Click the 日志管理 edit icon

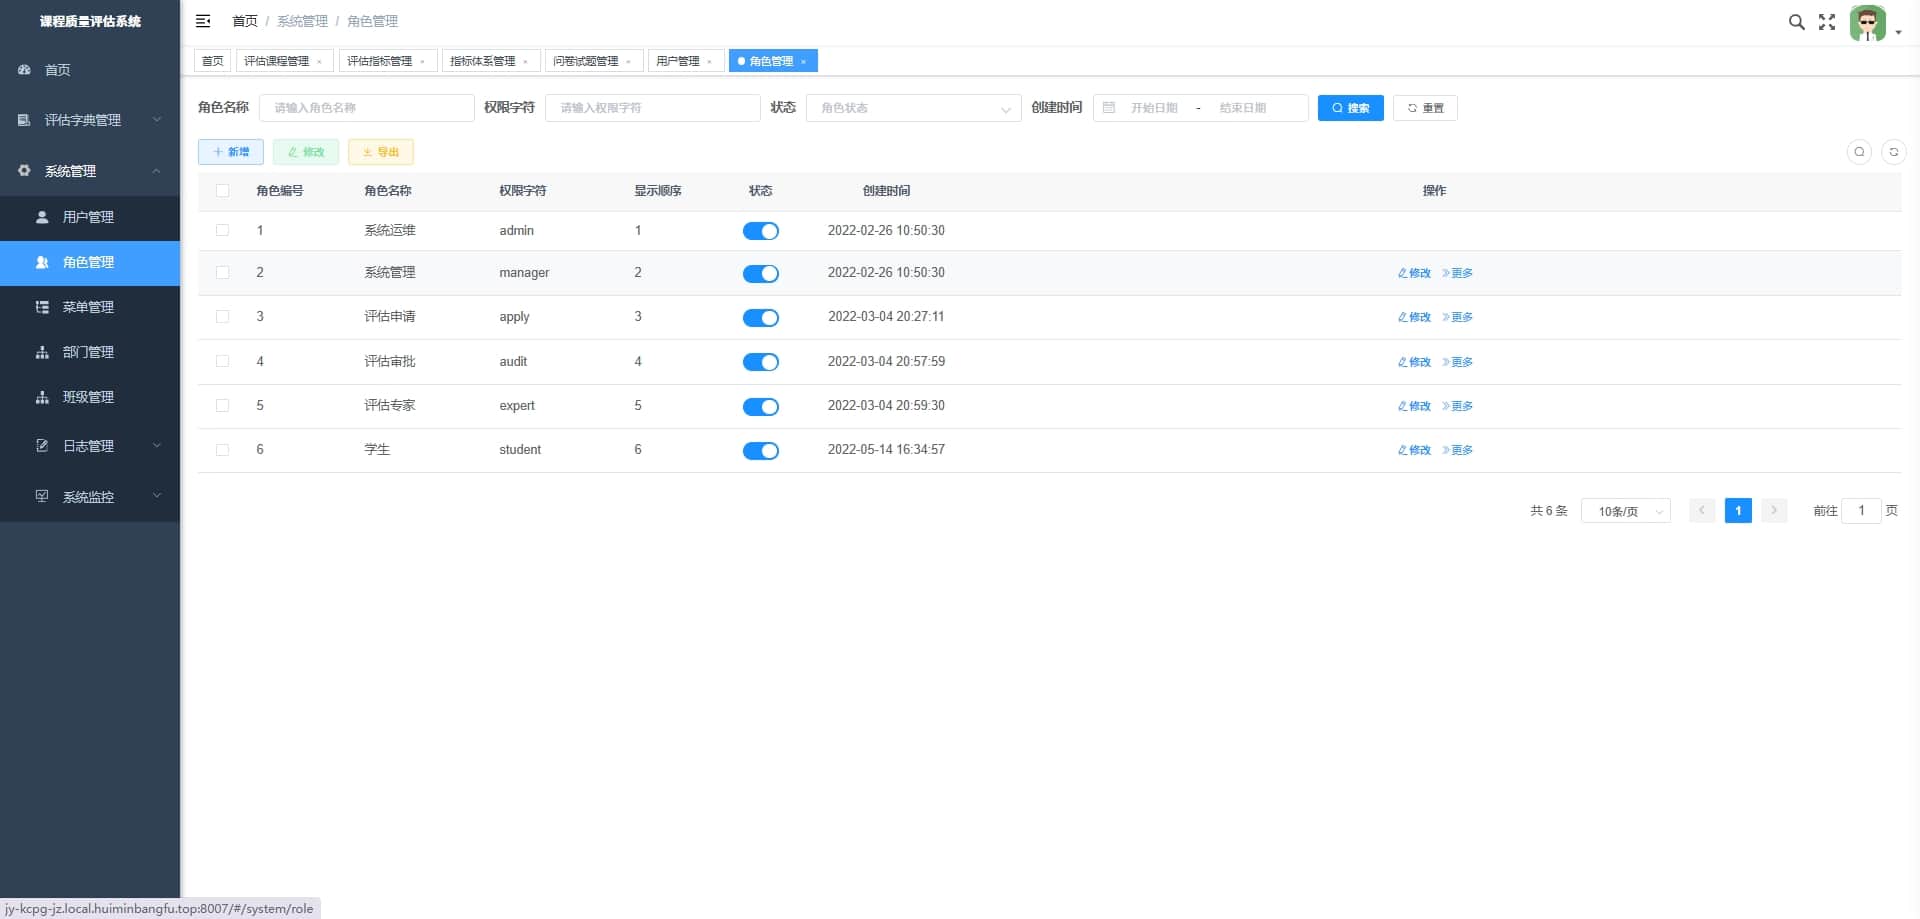(x=42, y=446)
